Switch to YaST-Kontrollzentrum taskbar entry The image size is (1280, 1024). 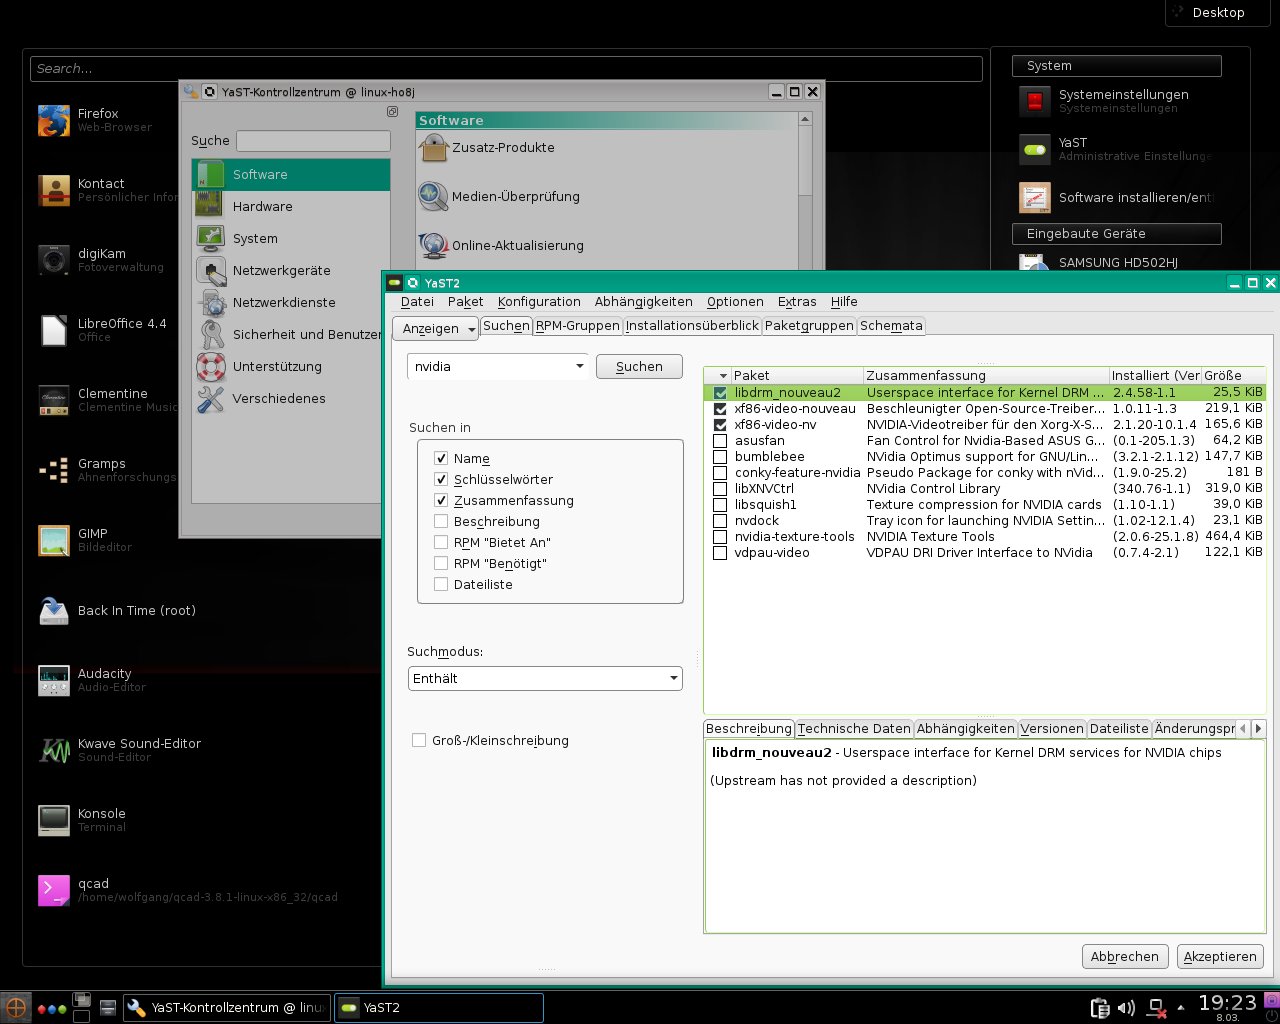click(x=228, y=1007)
